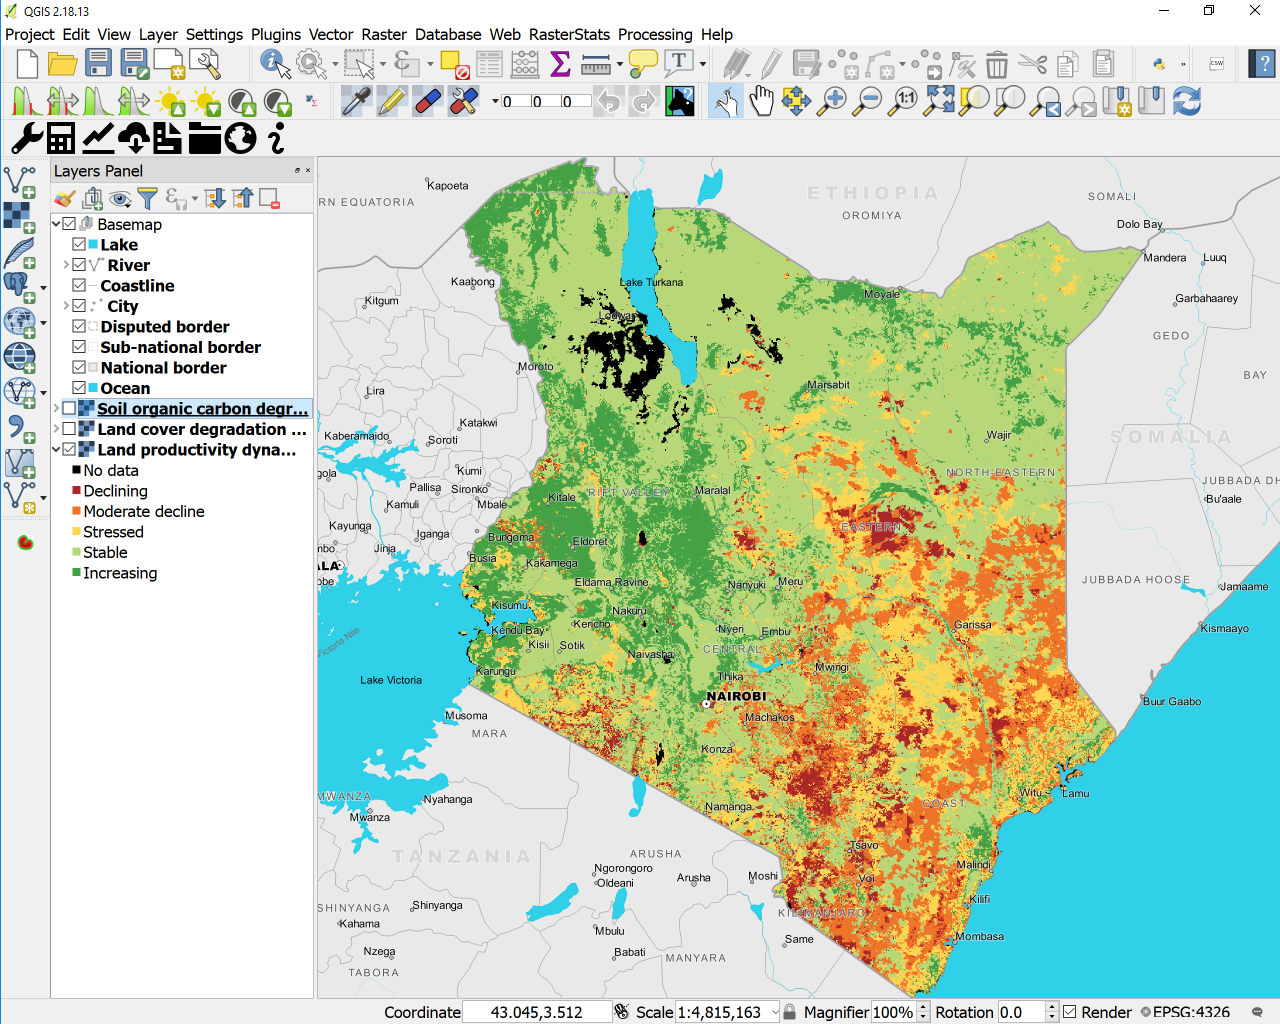This screenshot has width=1280, height=1024.
Task: Expand the River layer tree node
Action: pyautogui.click(x=66, y=265)
